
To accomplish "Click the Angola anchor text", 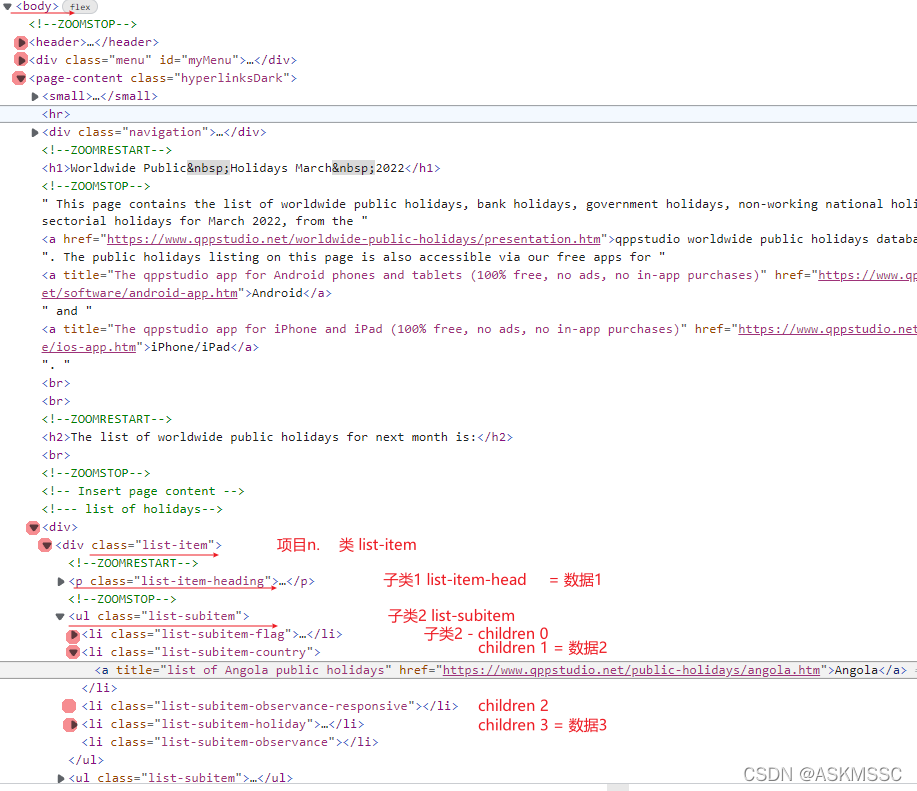I will tap(856, 670).
